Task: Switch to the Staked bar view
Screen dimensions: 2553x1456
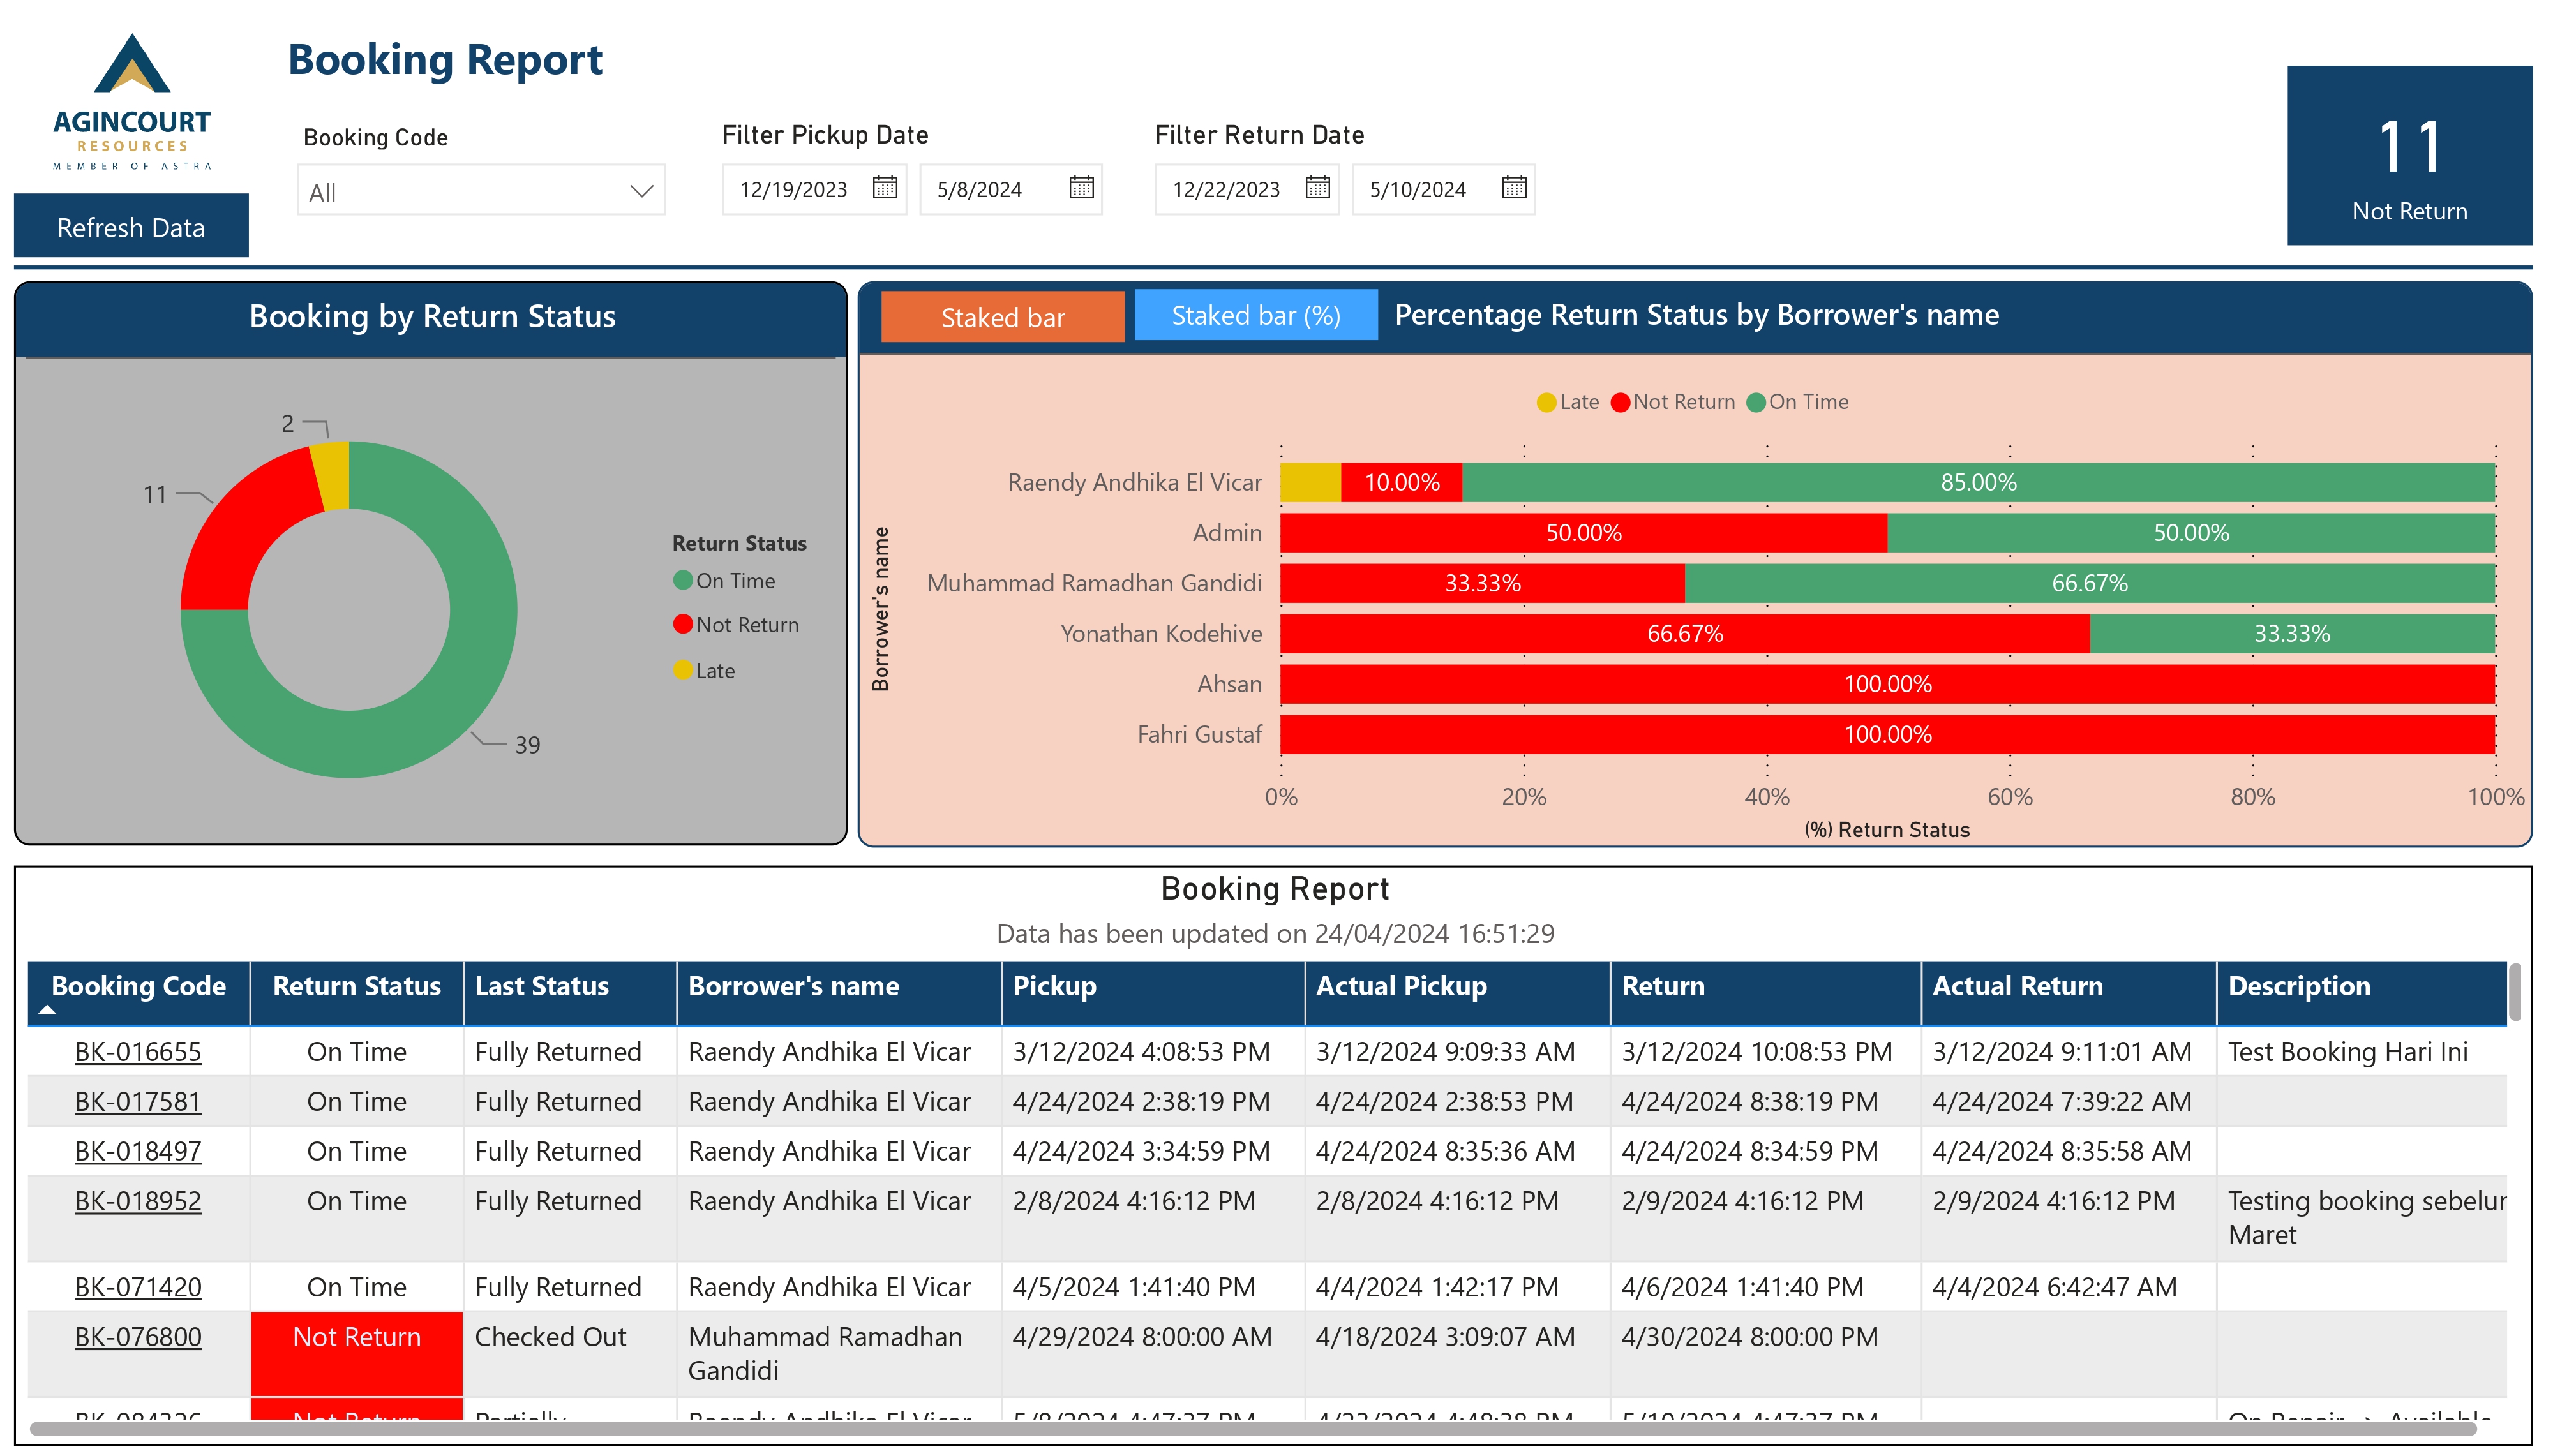Action: (x=1002, y=317)
